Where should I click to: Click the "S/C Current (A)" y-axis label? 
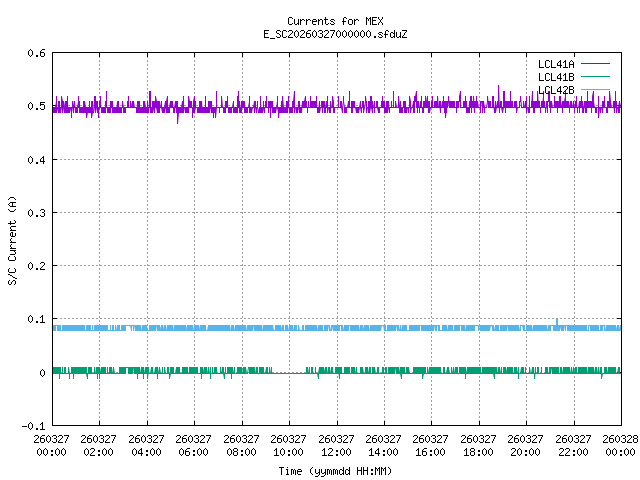13,239
